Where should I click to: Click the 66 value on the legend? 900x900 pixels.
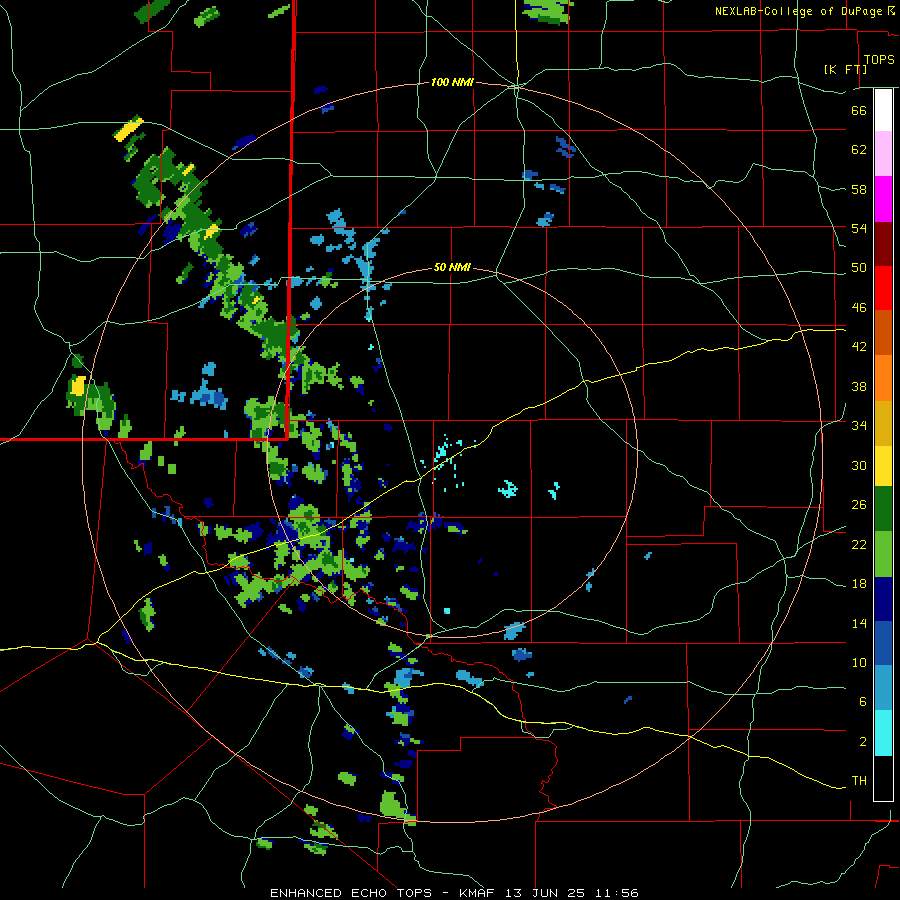pos(859,110)
